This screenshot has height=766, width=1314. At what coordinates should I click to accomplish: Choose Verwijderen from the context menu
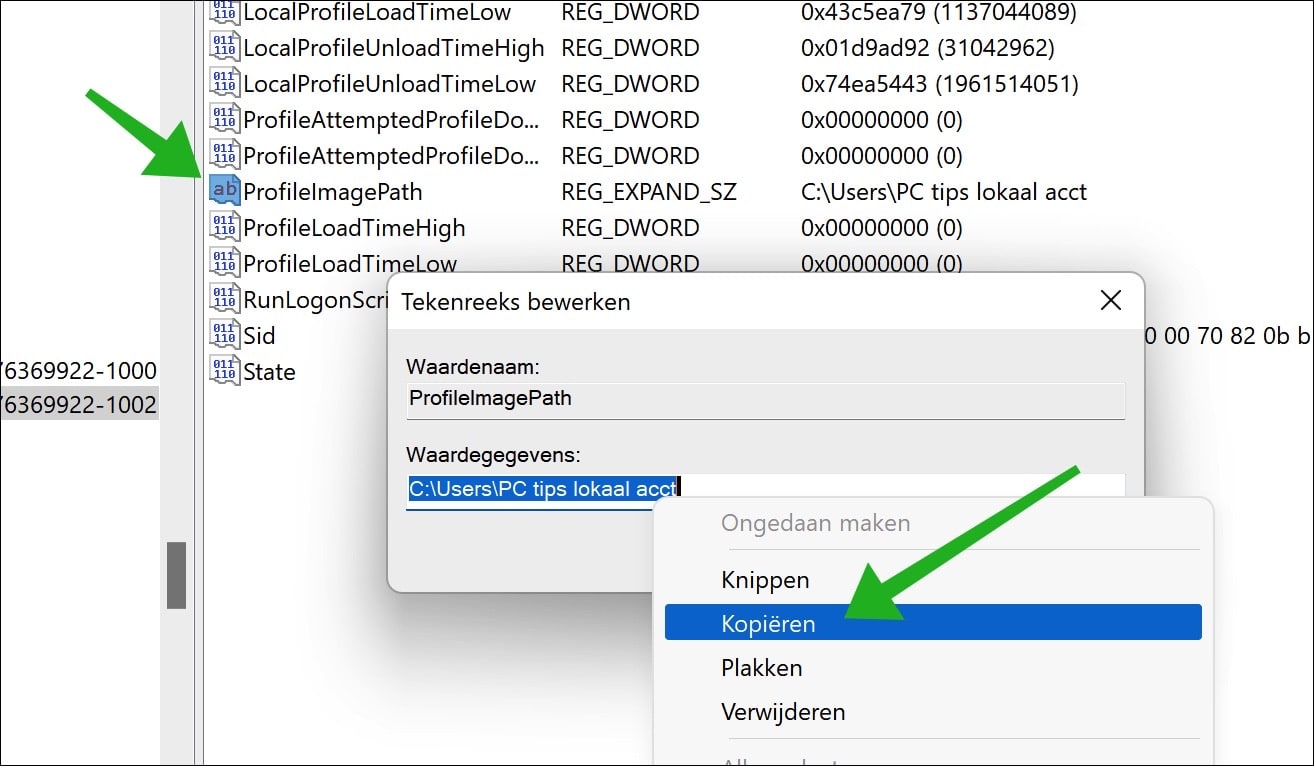[782, 712]
